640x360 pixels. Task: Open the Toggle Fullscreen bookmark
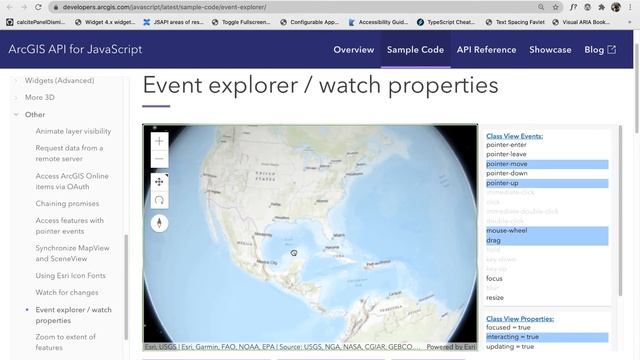point(242,22)
